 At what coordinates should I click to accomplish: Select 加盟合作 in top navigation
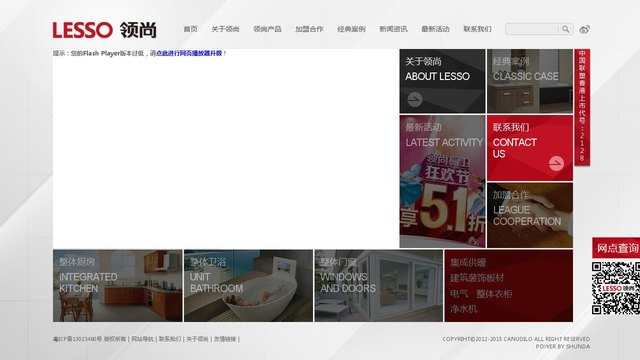coord(309,29)
